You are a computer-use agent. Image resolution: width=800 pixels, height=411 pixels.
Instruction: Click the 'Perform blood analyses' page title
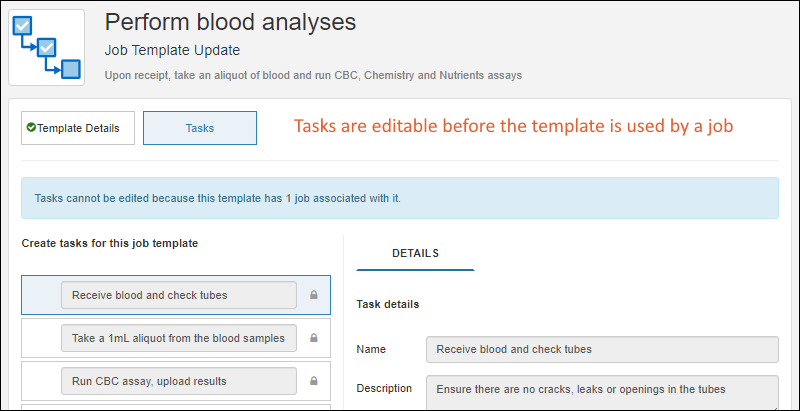(230, 21)
